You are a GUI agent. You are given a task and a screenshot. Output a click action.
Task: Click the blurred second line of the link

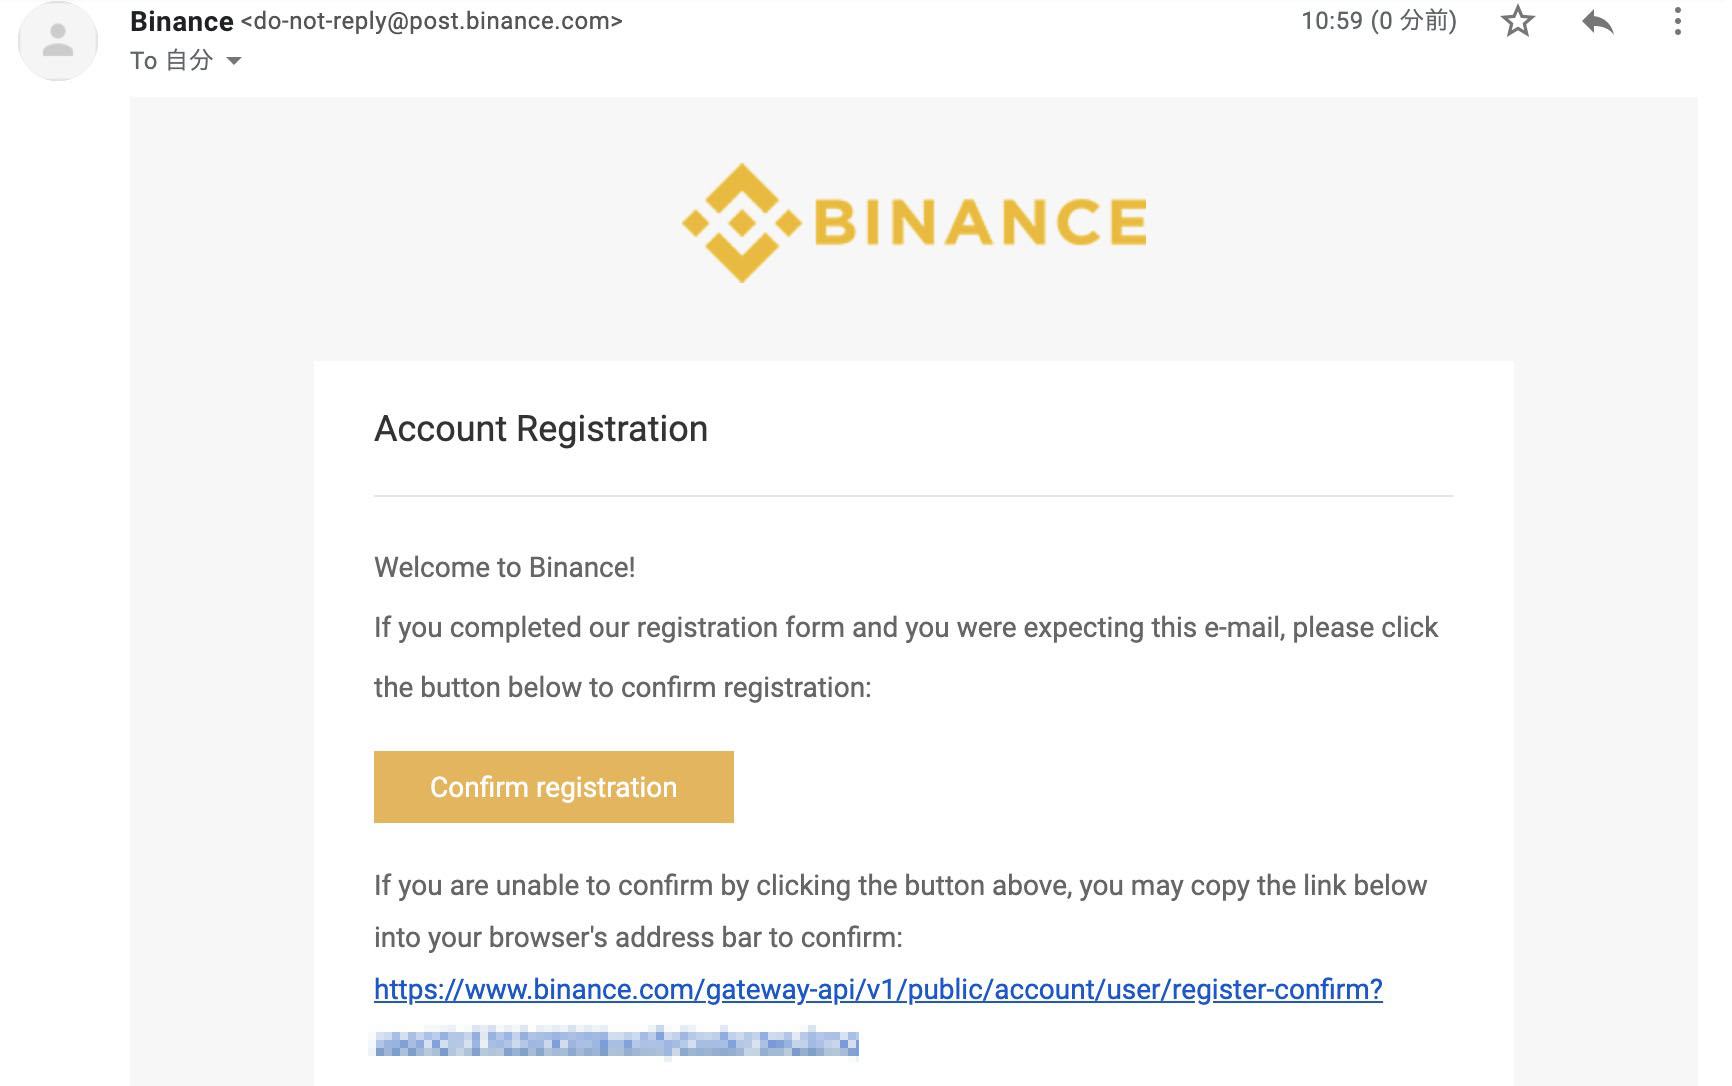616,1042
